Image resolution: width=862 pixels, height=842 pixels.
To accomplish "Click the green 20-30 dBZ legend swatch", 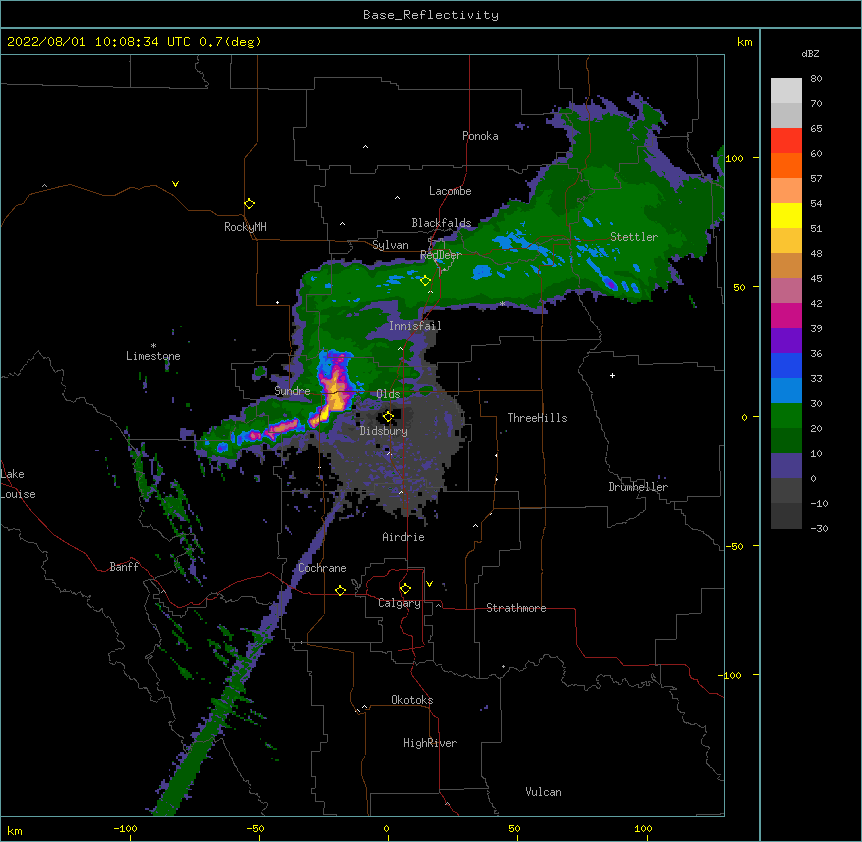I will coord(786,416).
